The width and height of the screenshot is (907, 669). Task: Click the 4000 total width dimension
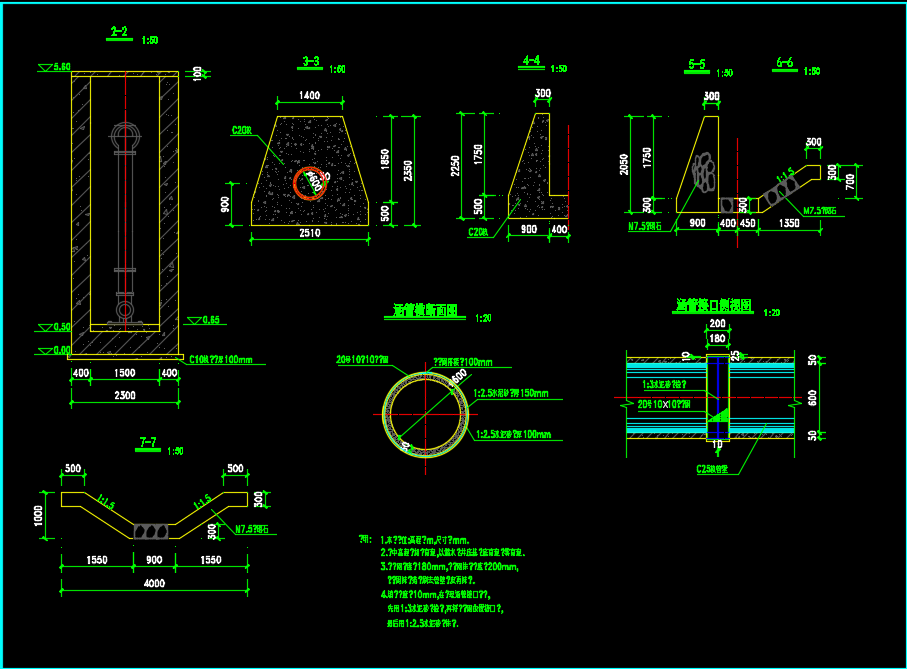click(153, 583)
